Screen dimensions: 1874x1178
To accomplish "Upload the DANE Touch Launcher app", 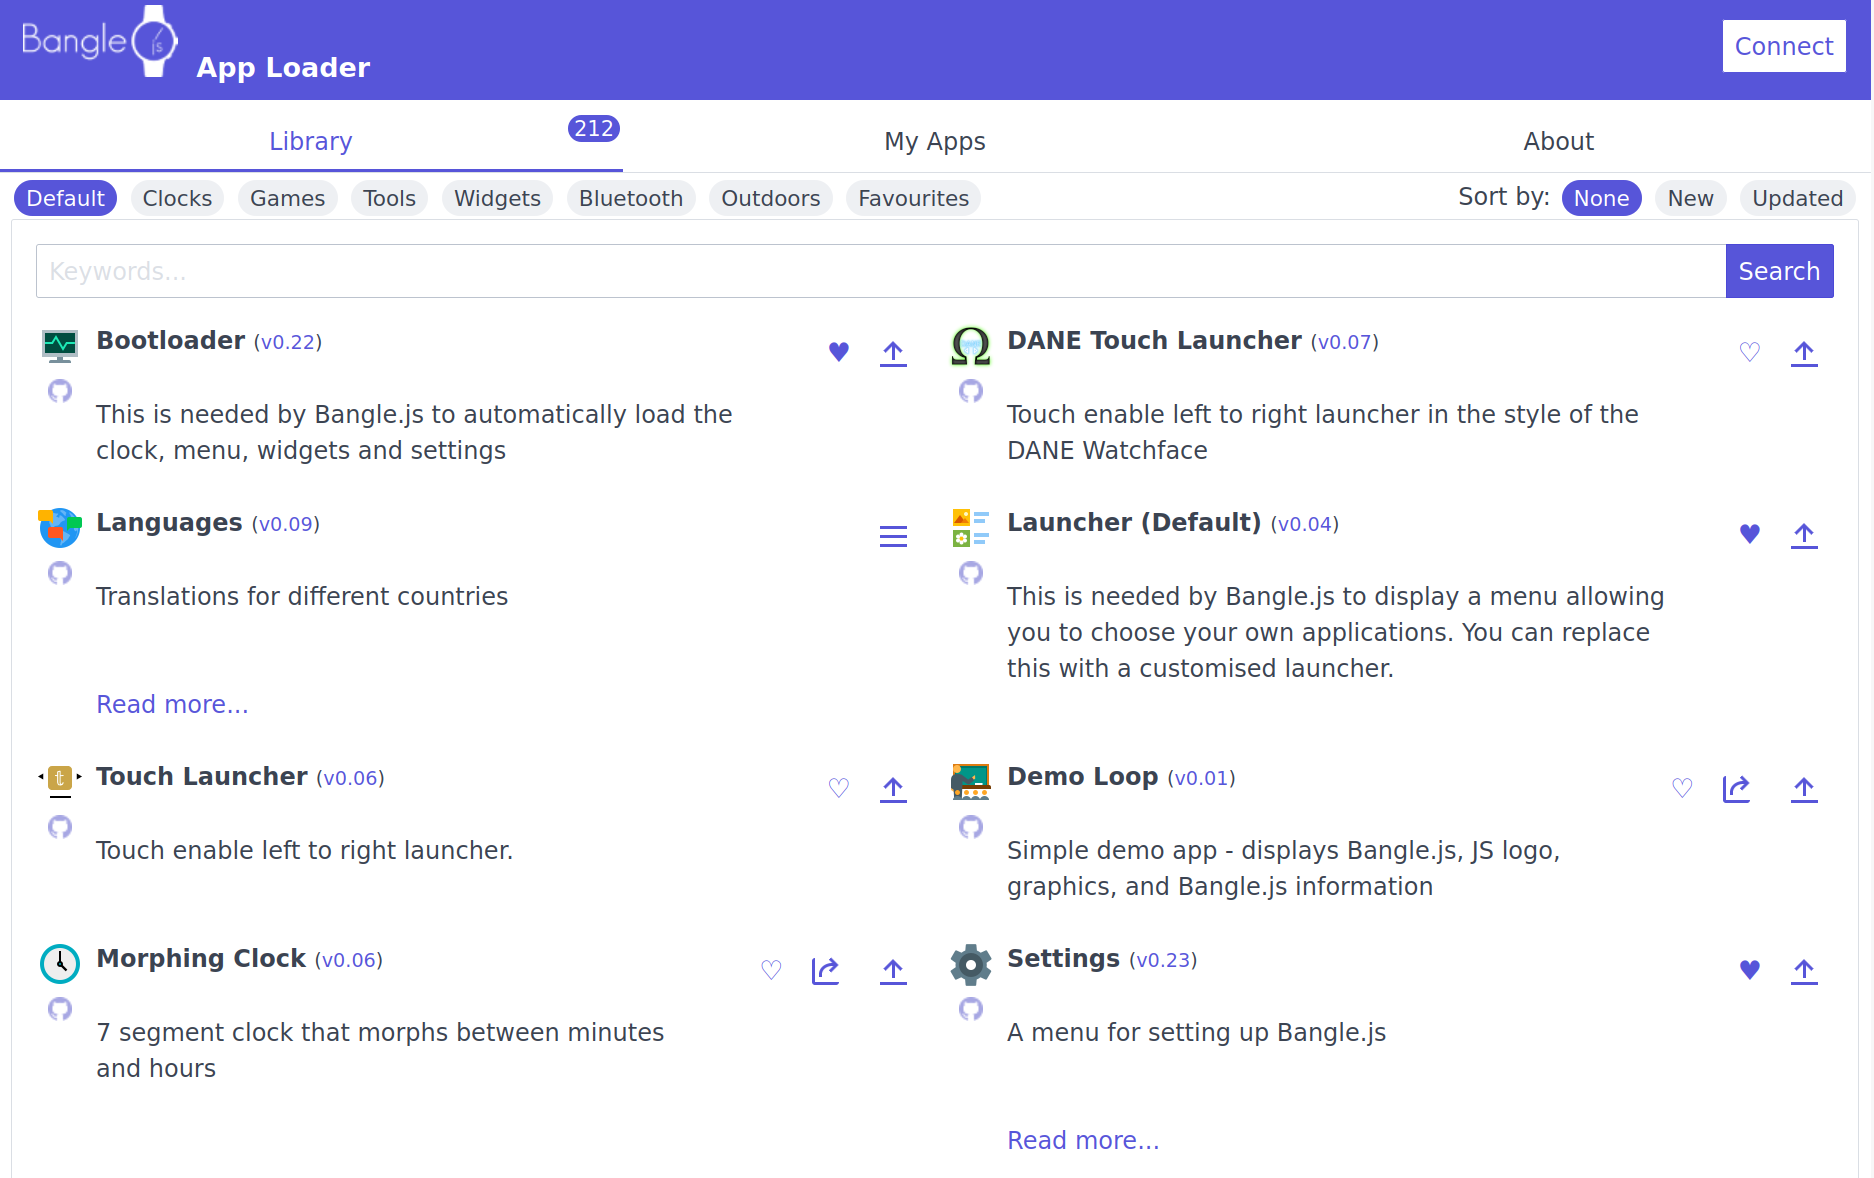I will [1803, 353].
